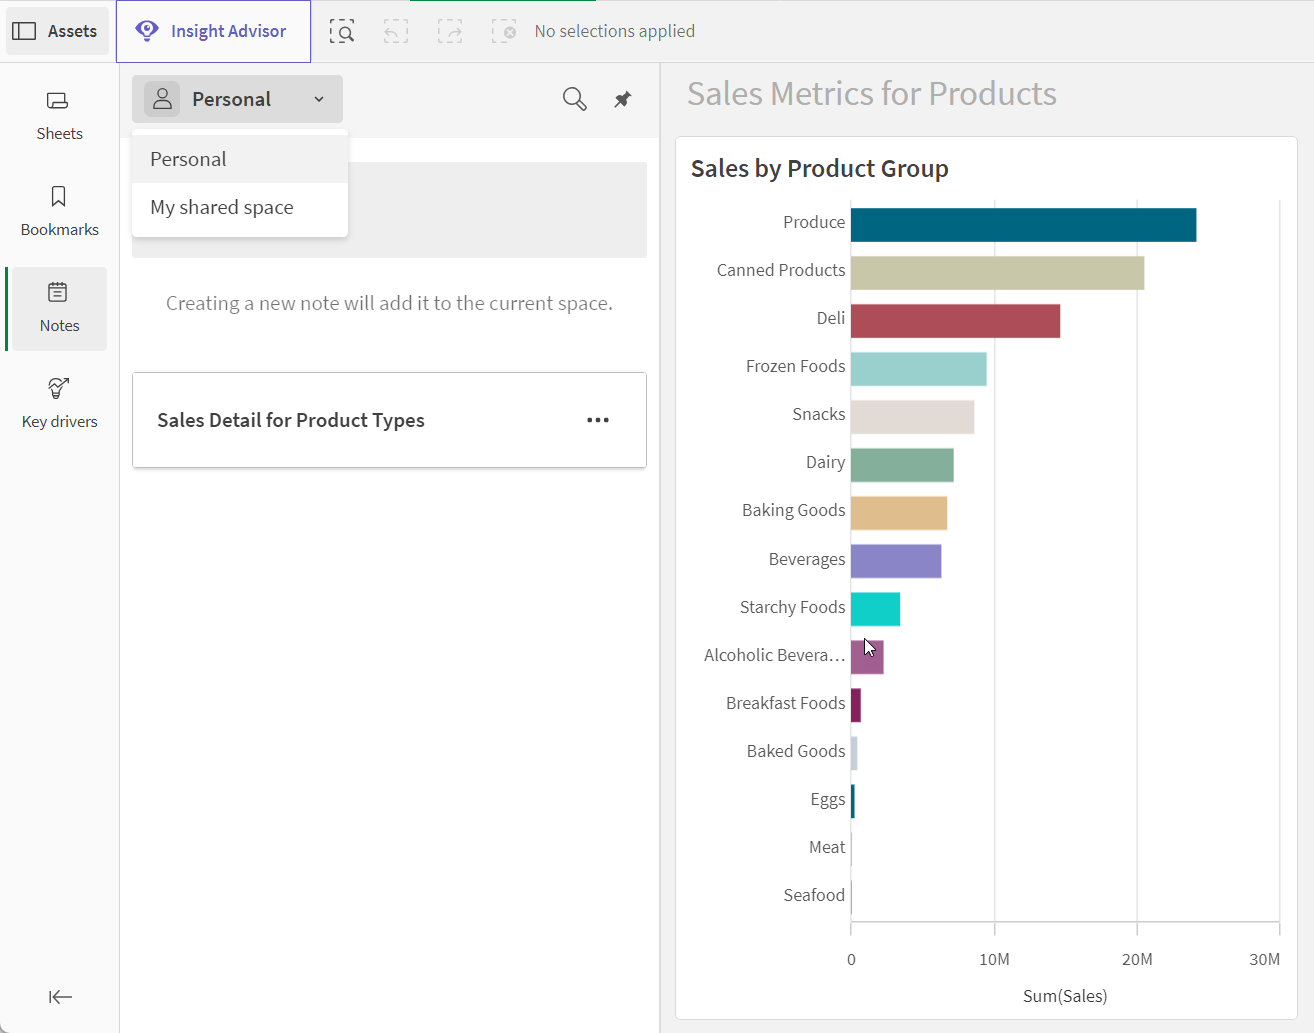Click the Breakfast Foods label
This screenshot has height=1033, width=1314.
point(785,703)
